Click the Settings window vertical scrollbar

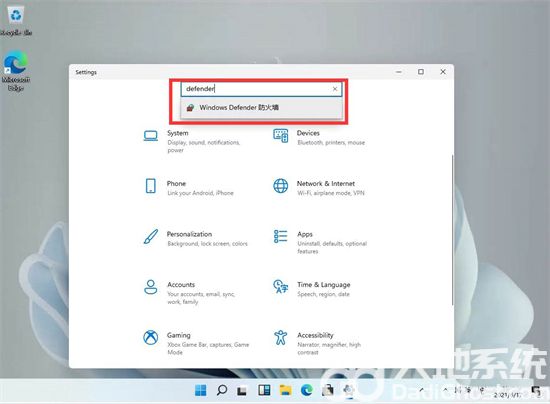452,230
